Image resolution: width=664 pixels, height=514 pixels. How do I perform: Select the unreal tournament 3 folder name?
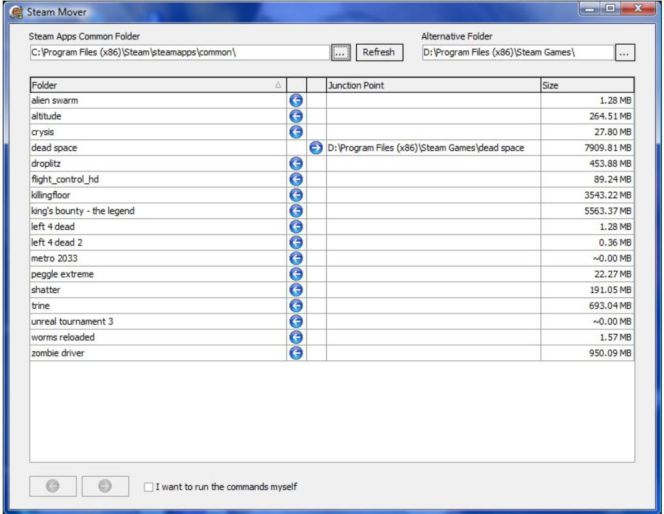[x=72, y=321]
